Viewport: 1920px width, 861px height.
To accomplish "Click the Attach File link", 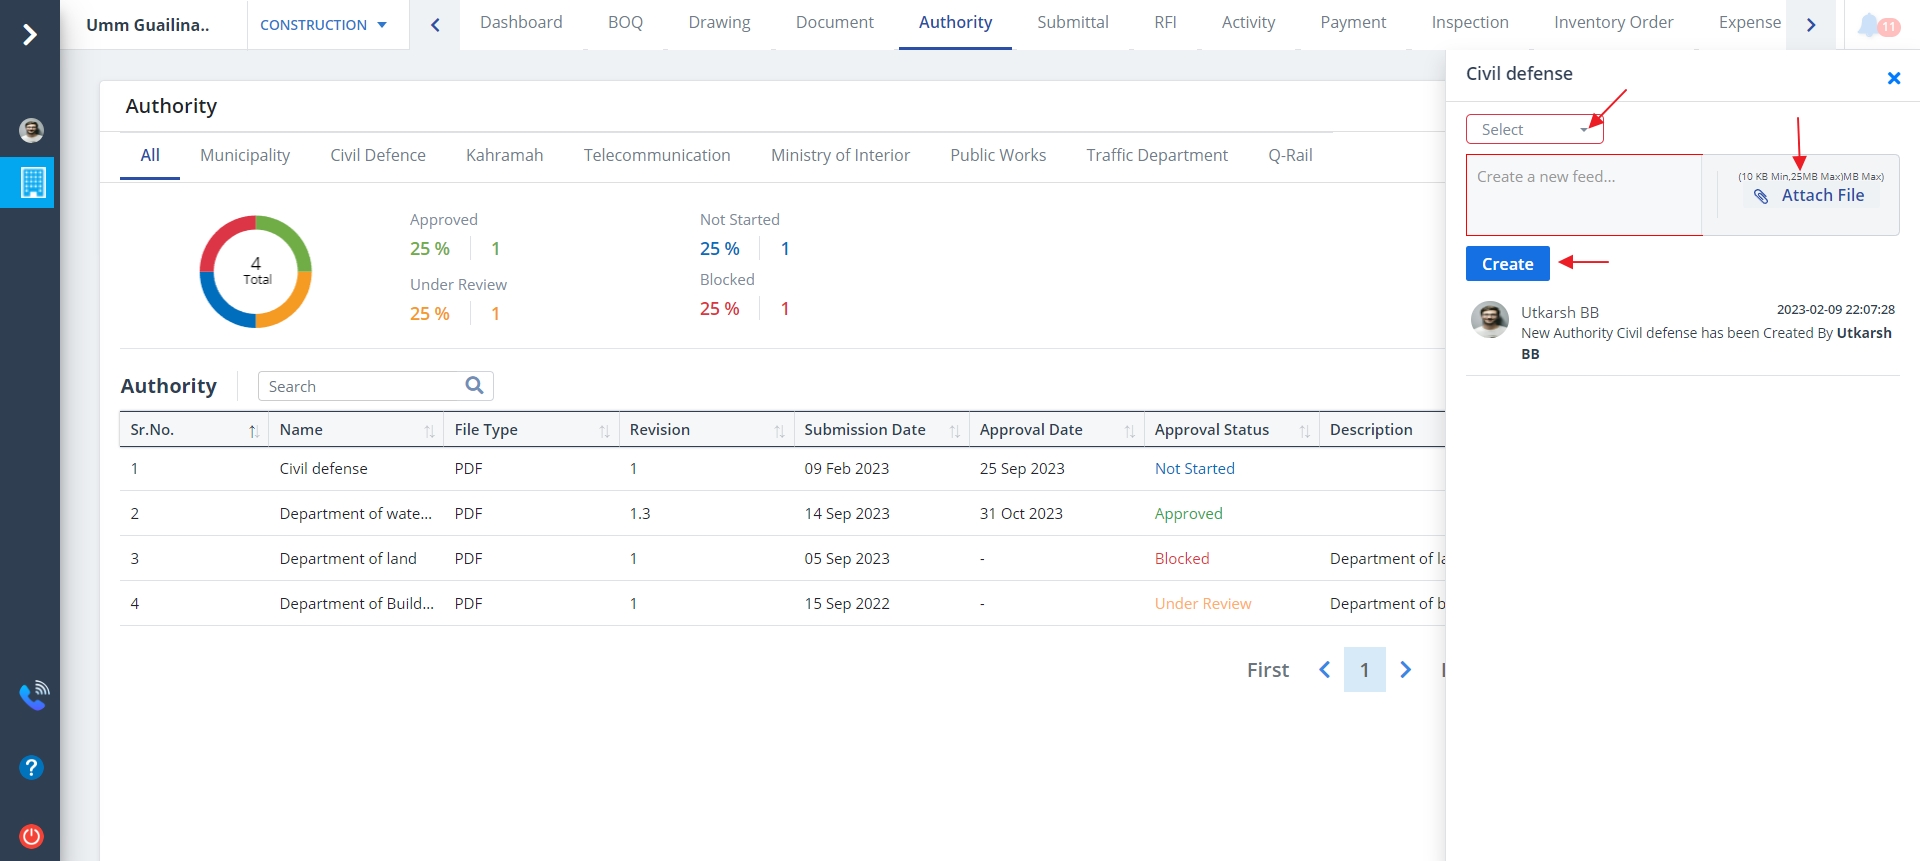I will pos(1821,196).
